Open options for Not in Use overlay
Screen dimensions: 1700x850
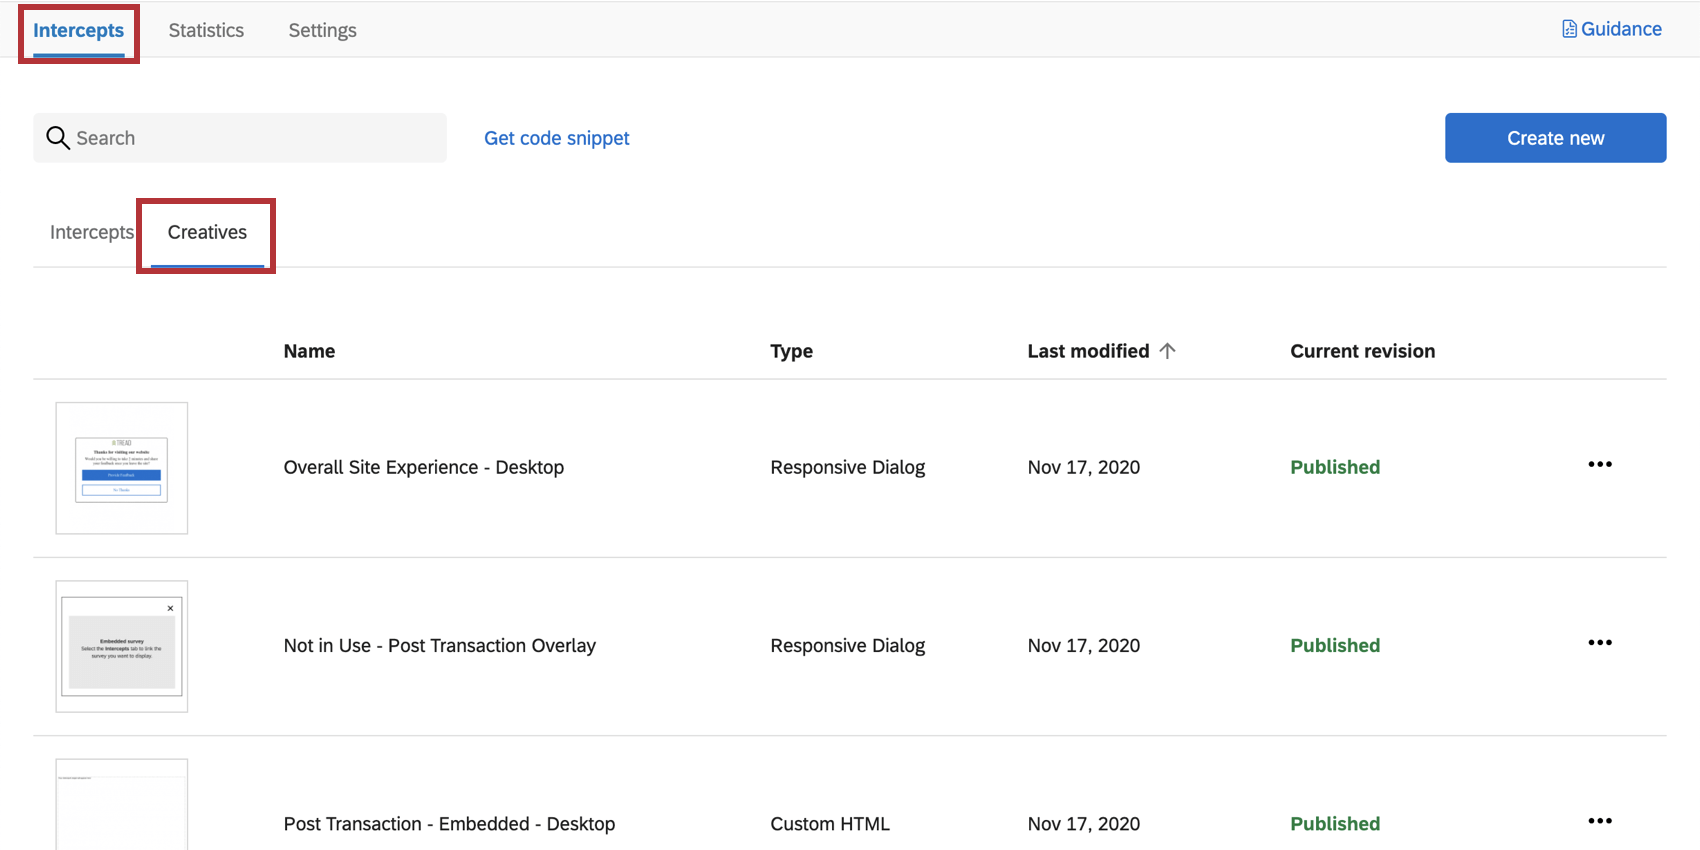pyautogui.click(x=1599, y=643)
